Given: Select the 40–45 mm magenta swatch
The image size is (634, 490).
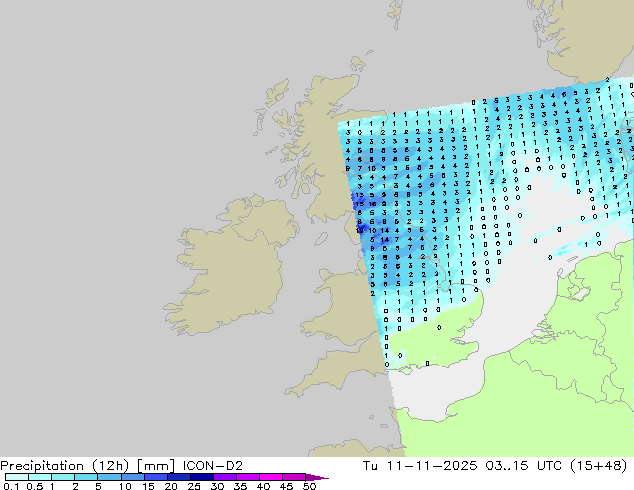Looking at the screenshot, I should click(271, 477).
